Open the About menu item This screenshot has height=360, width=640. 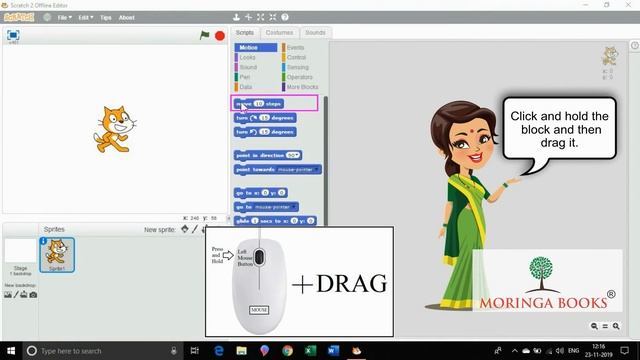(127, 18)
